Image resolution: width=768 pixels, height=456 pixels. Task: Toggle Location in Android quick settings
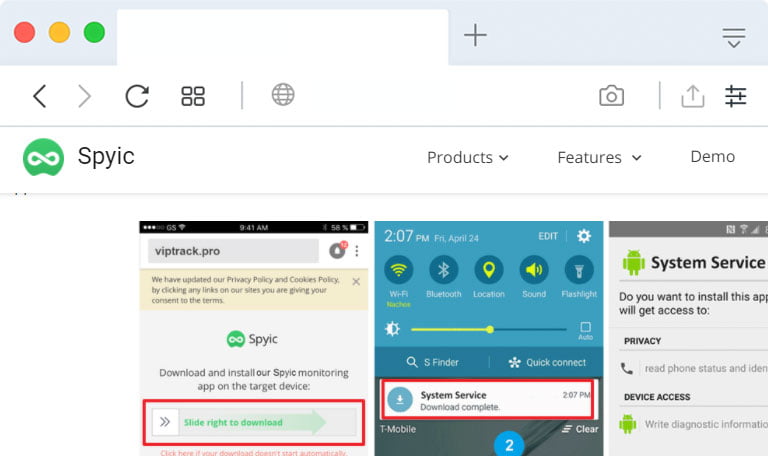[489, 270]
